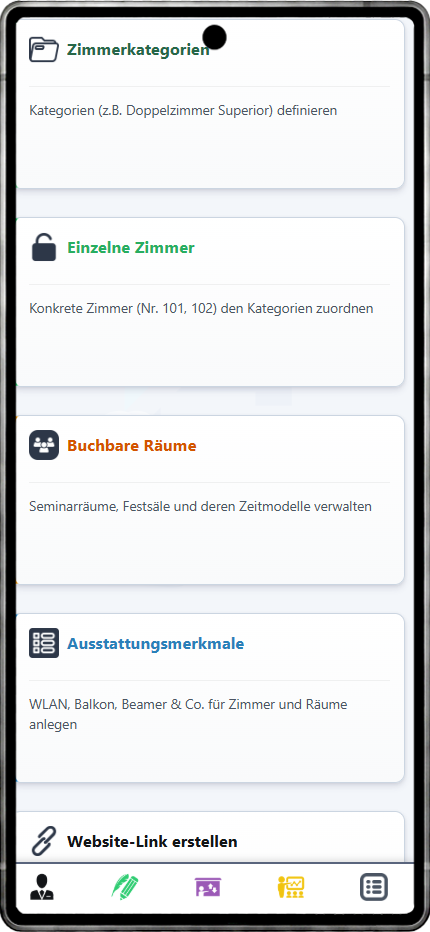Click the list icon next to Ausstattungsmerkmale

(x=44, y=643)
